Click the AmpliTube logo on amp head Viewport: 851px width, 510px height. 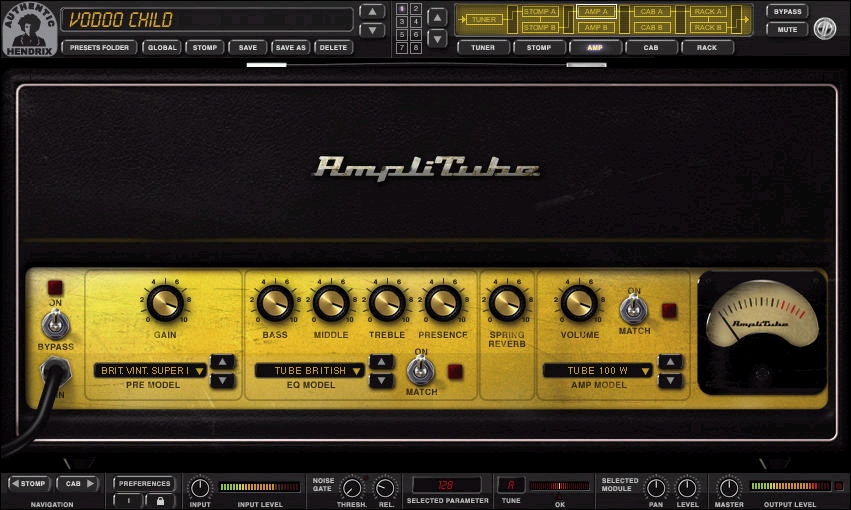427,167
